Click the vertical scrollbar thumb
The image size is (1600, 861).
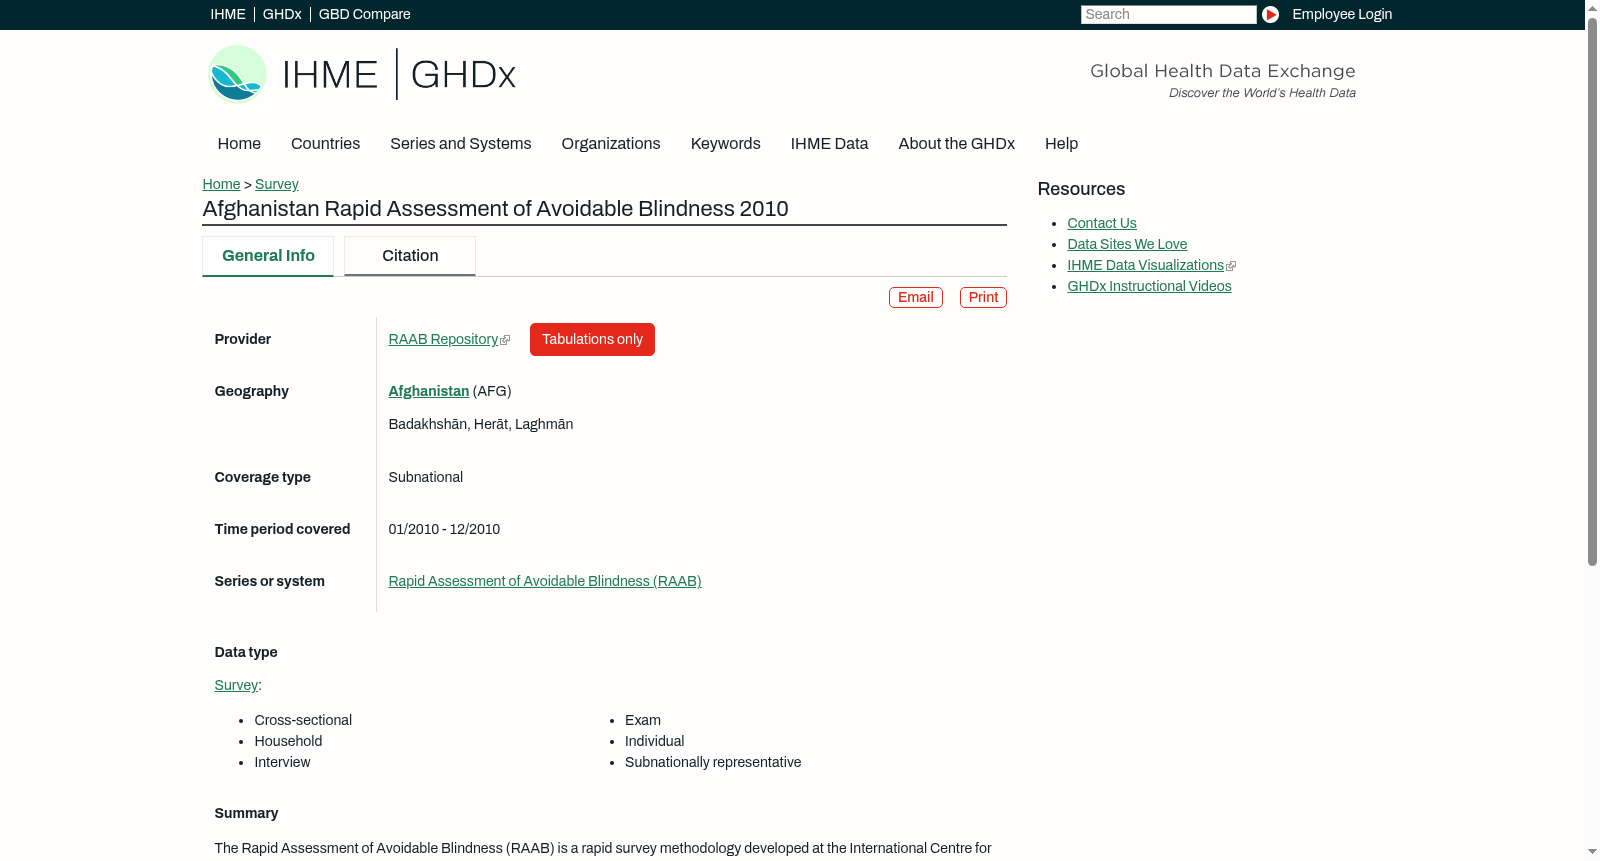(1592, 290)
